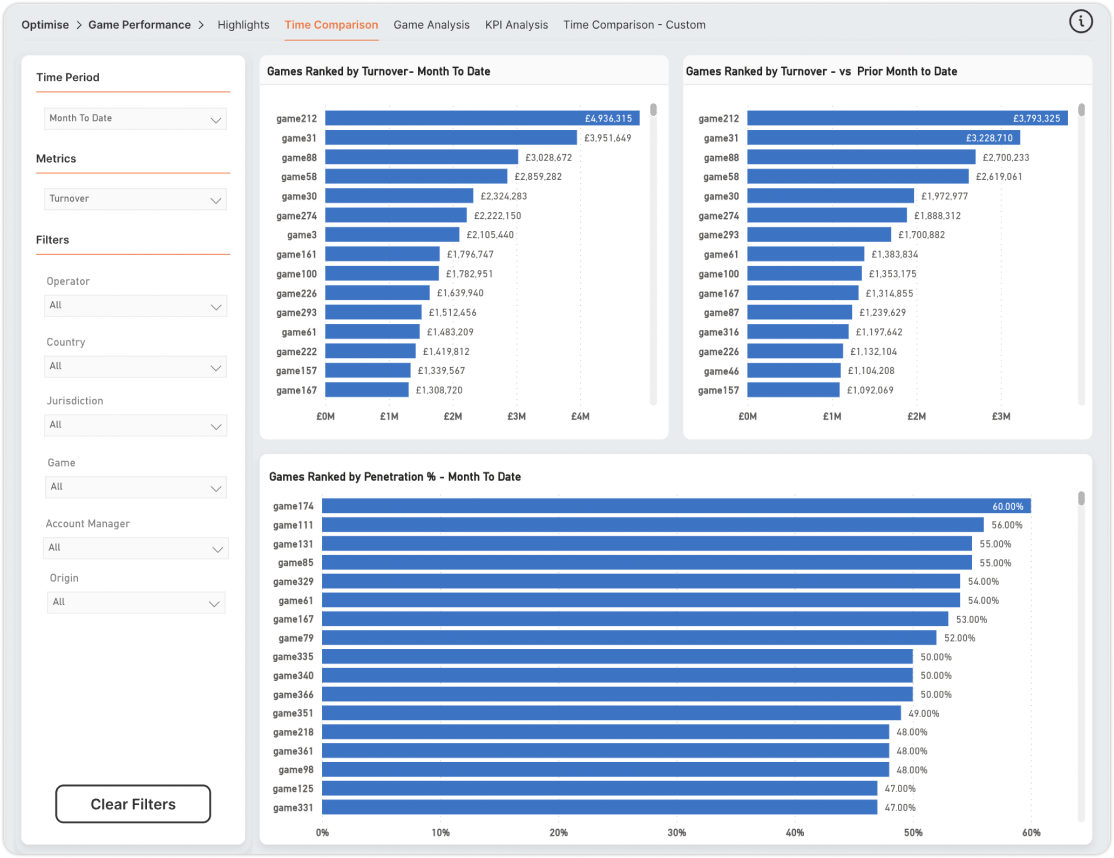The width and height of the screenshot is (1114, 858).
Task: Select the game174 bar at 60.00% penetration
Action: click(x=676, y=506)
